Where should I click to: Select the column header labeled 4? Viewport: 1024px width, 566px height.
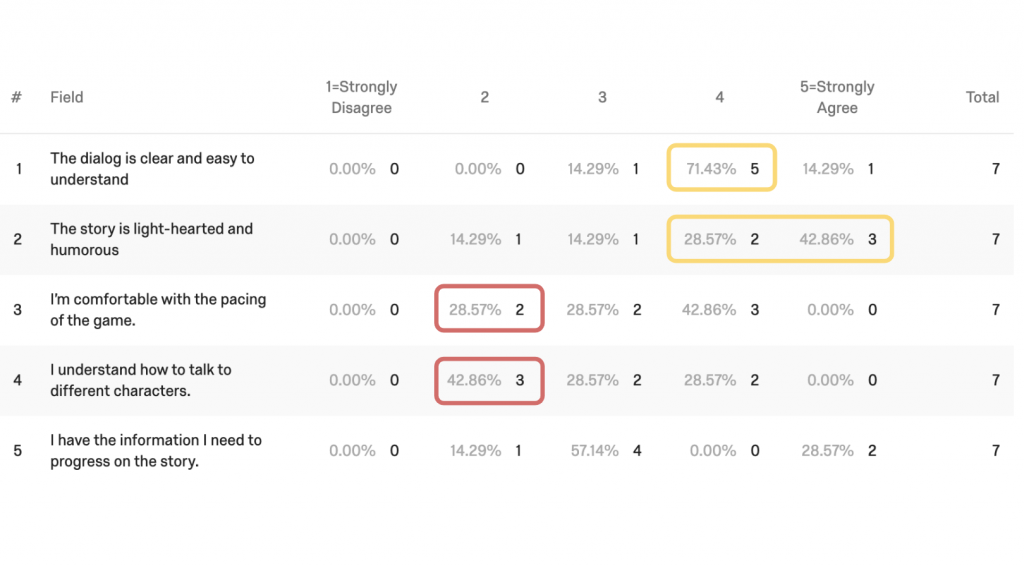719,97
